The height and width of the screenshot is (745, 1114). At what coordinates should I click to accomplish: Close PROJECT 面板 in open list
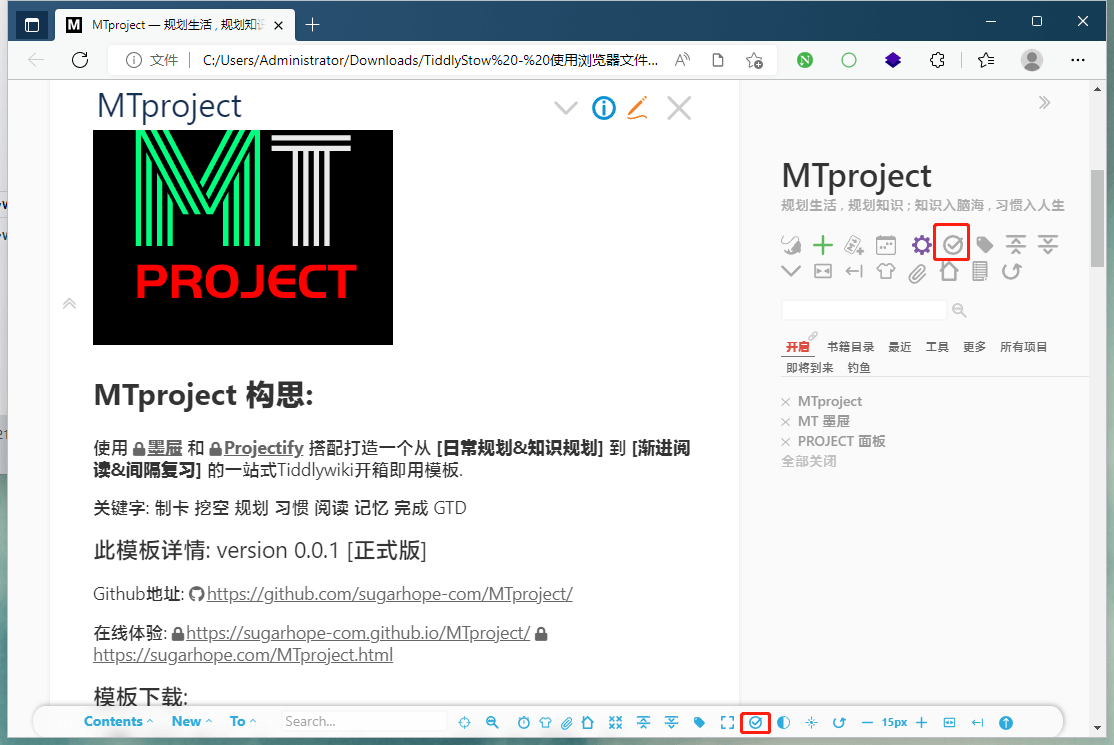point(786,442)
